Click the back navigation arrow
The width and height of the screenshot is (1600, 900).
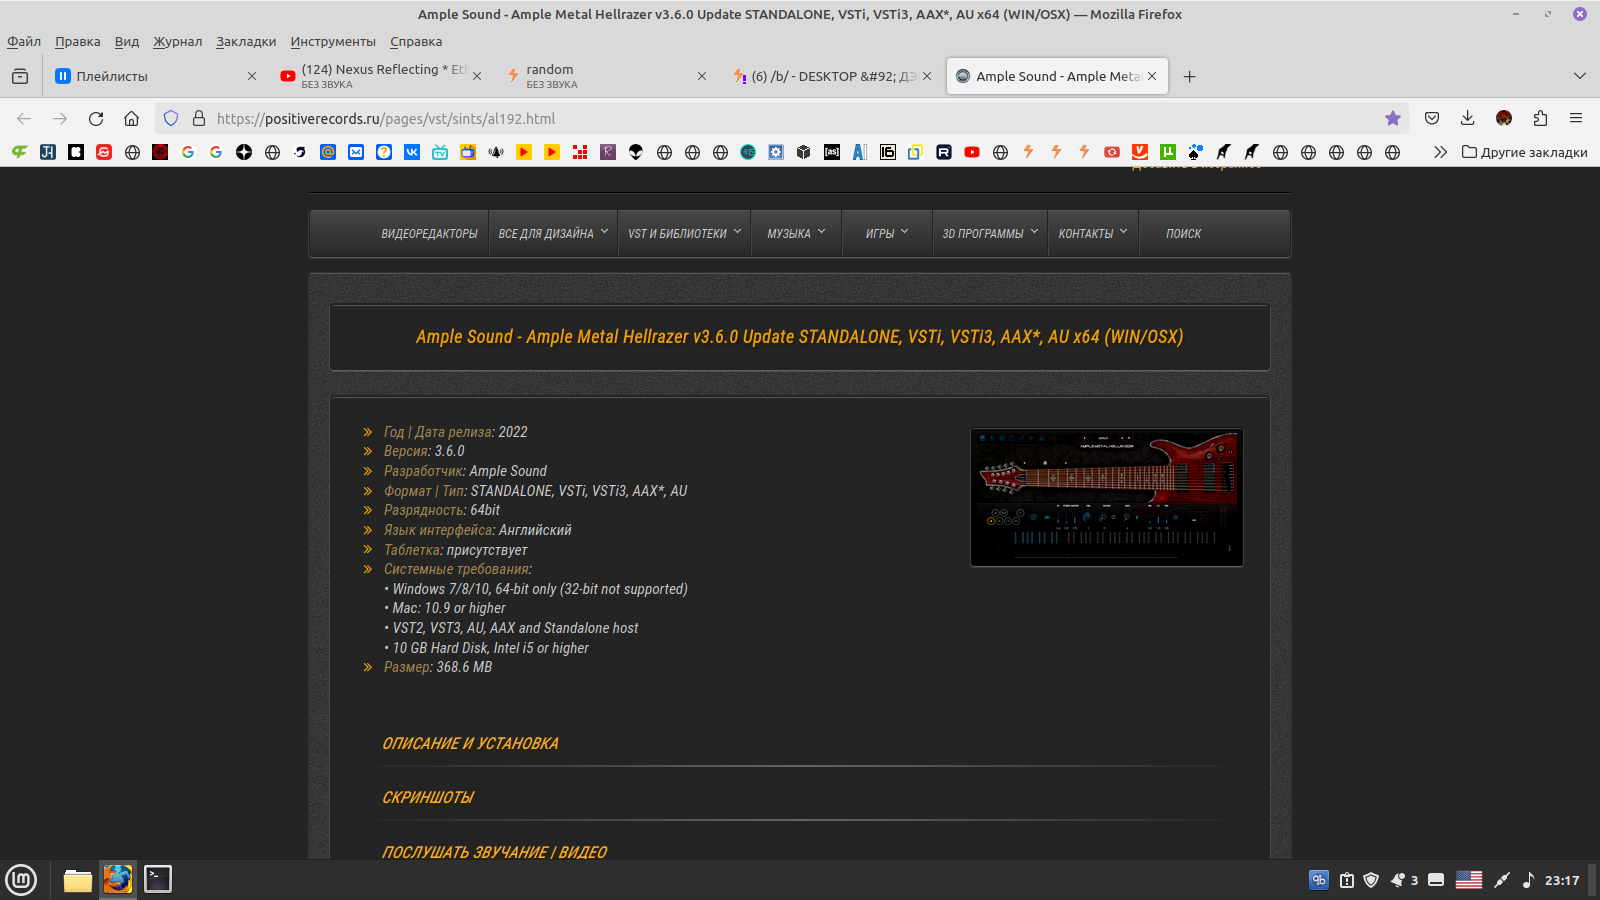click(24, 118)
